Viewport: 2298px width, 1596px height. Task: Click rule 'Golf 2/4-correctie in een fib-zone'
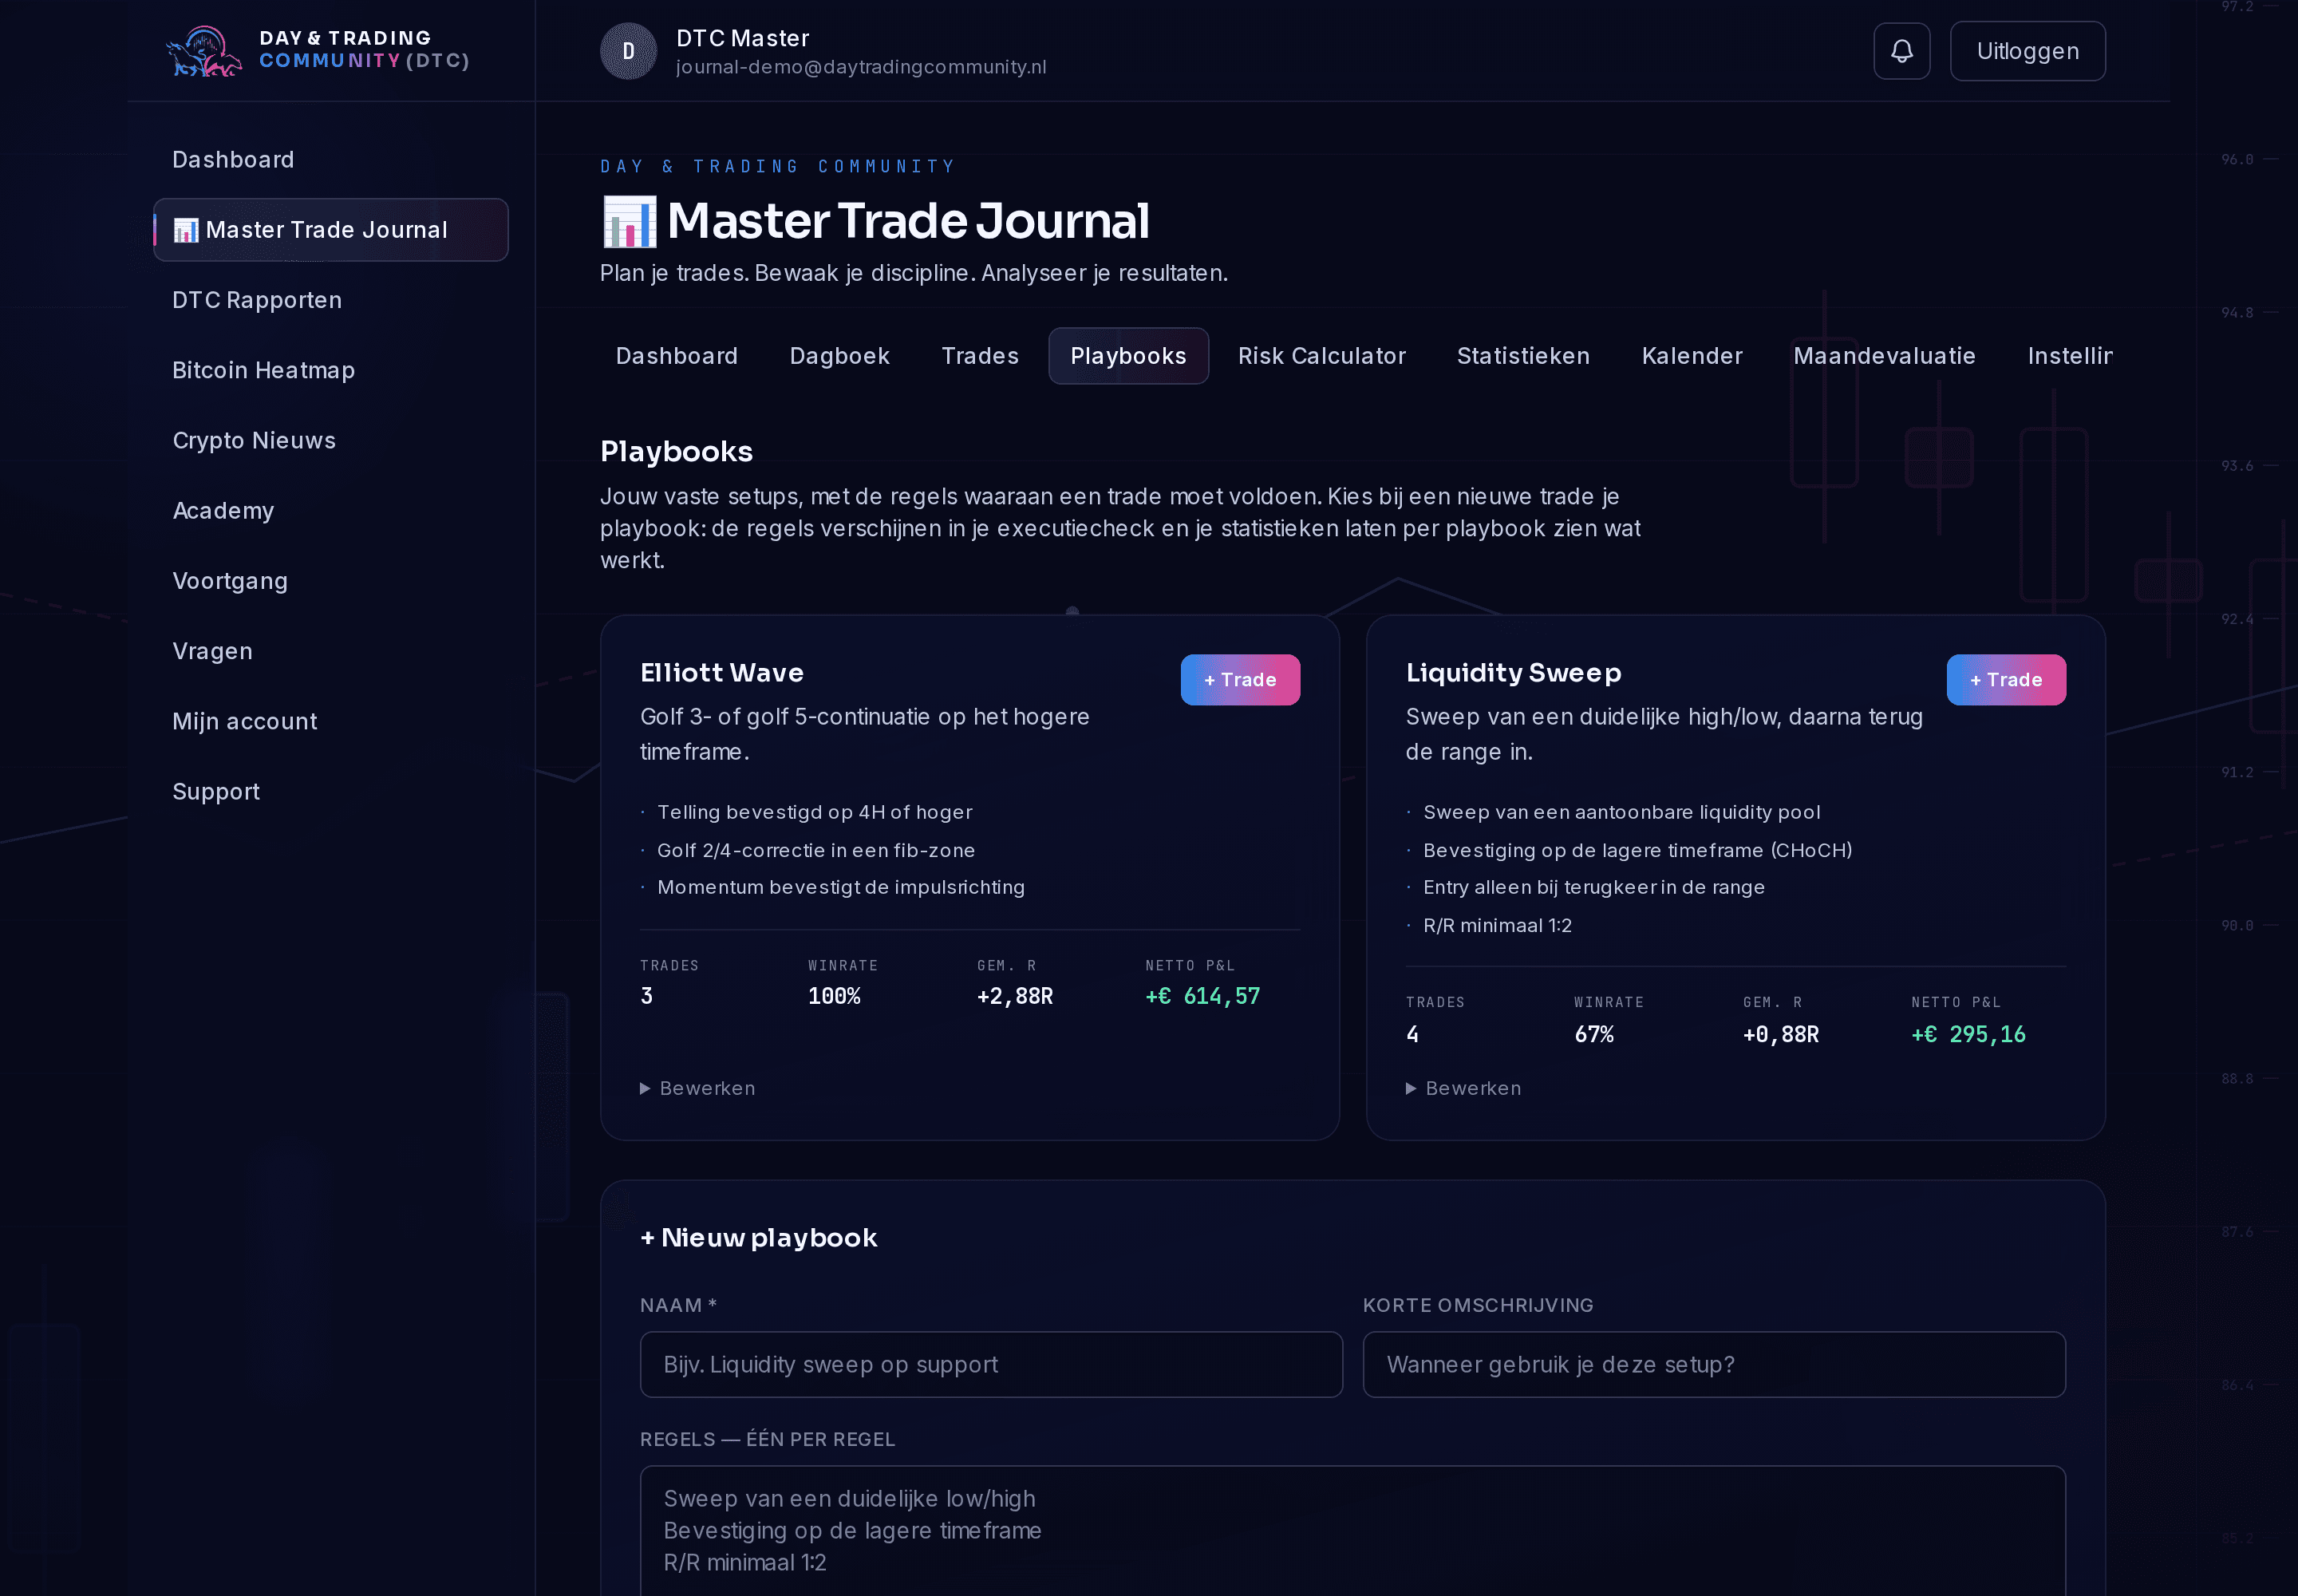pyautogui.click(x=816, y=850)
